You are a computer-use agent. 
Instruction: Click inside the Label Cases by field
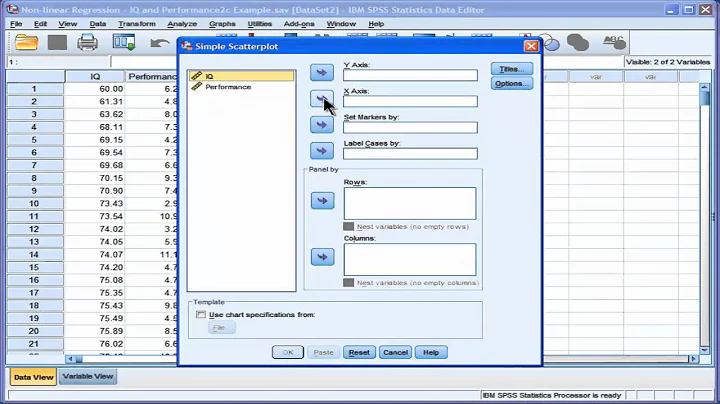pyautogui.click(x=410, y=154)
